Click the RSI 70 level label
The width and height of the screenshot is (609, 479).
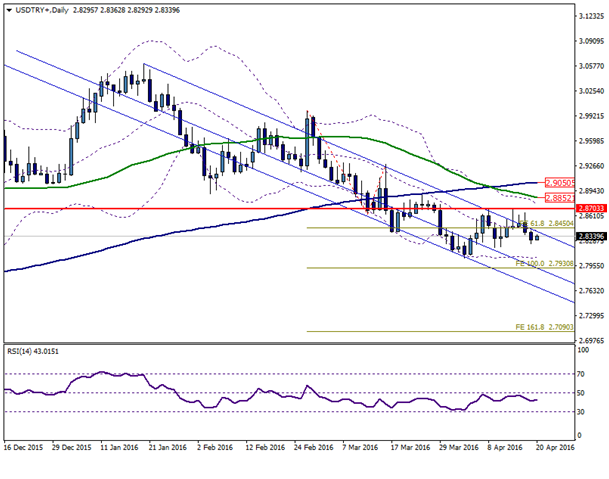pos(580,373)
